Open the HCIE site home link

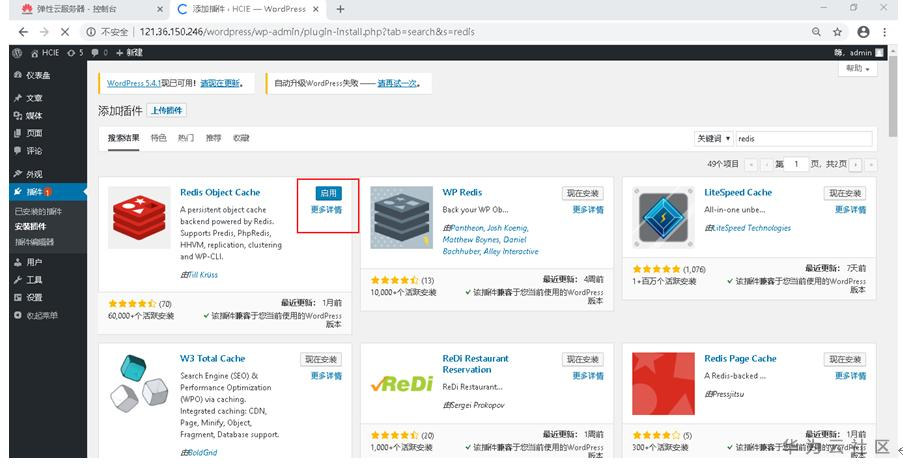tap(45, 52)
